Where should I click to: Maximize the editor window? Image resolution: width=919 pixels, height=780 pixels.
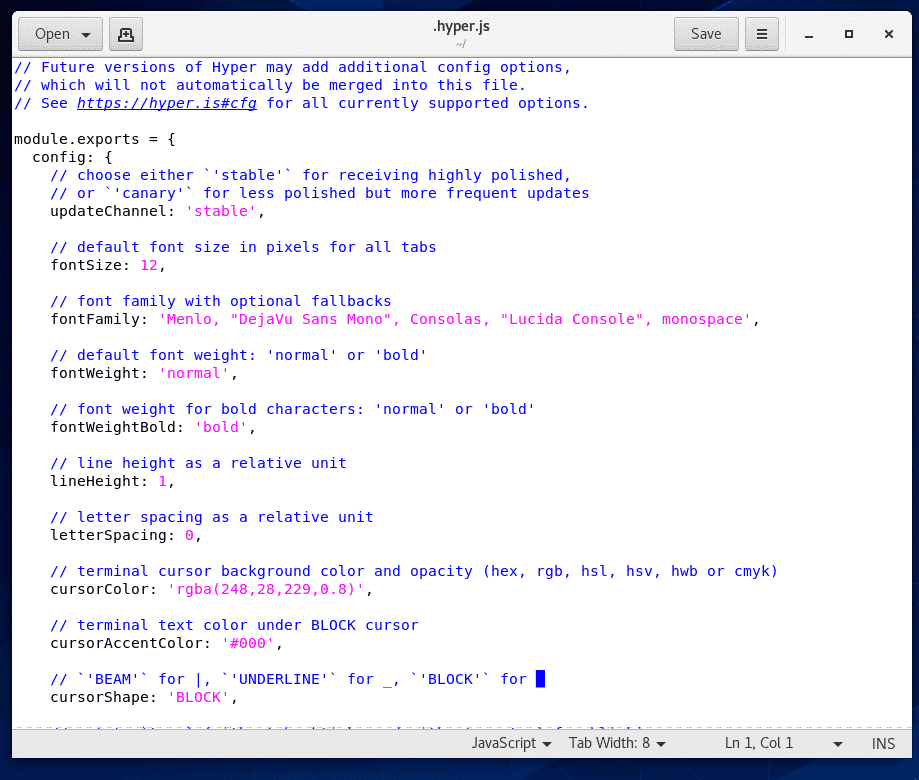(x=849, y=34)
